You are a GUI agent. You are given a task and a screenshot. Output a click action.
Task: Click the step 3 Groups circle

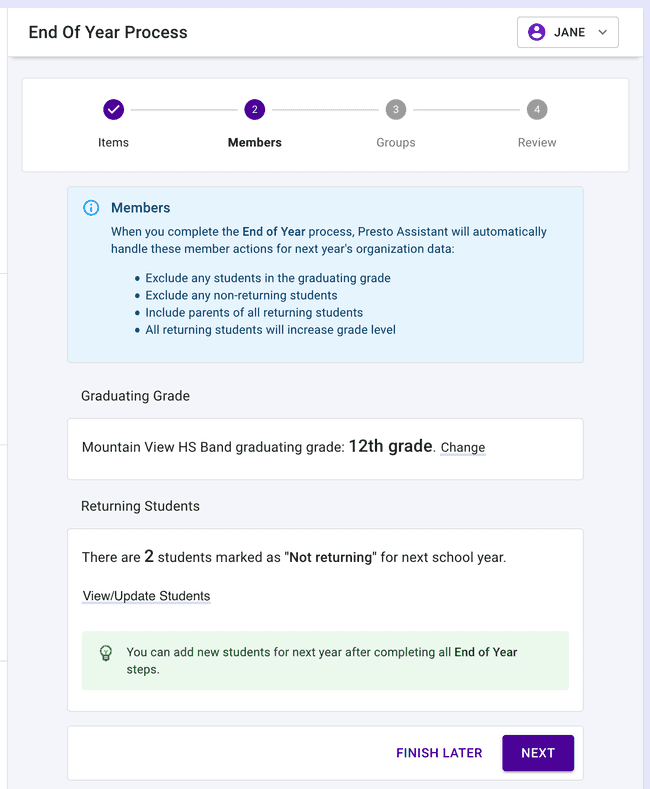click(396, 109)
